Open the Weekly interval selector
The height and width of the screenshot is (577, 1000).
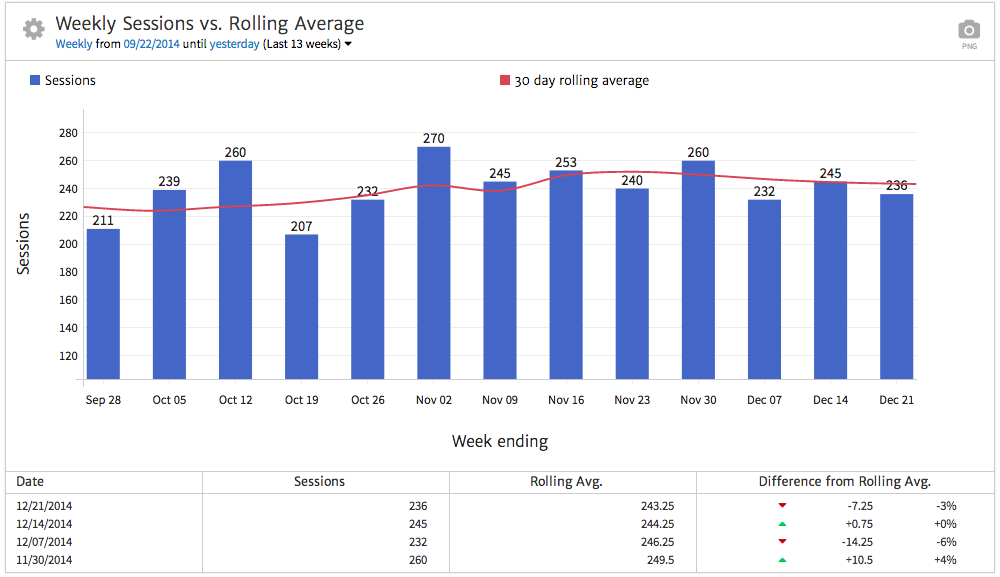point(74,44)
